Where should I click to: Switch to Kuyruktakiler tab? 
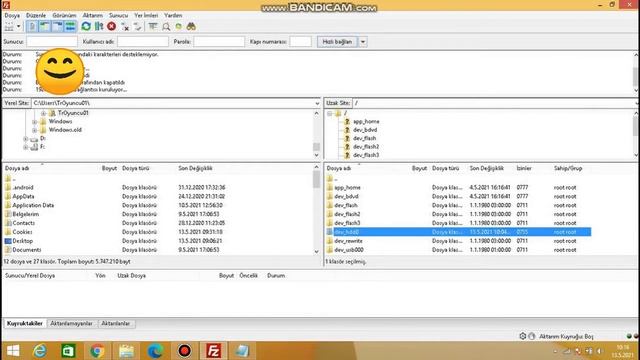pos(25,323)
